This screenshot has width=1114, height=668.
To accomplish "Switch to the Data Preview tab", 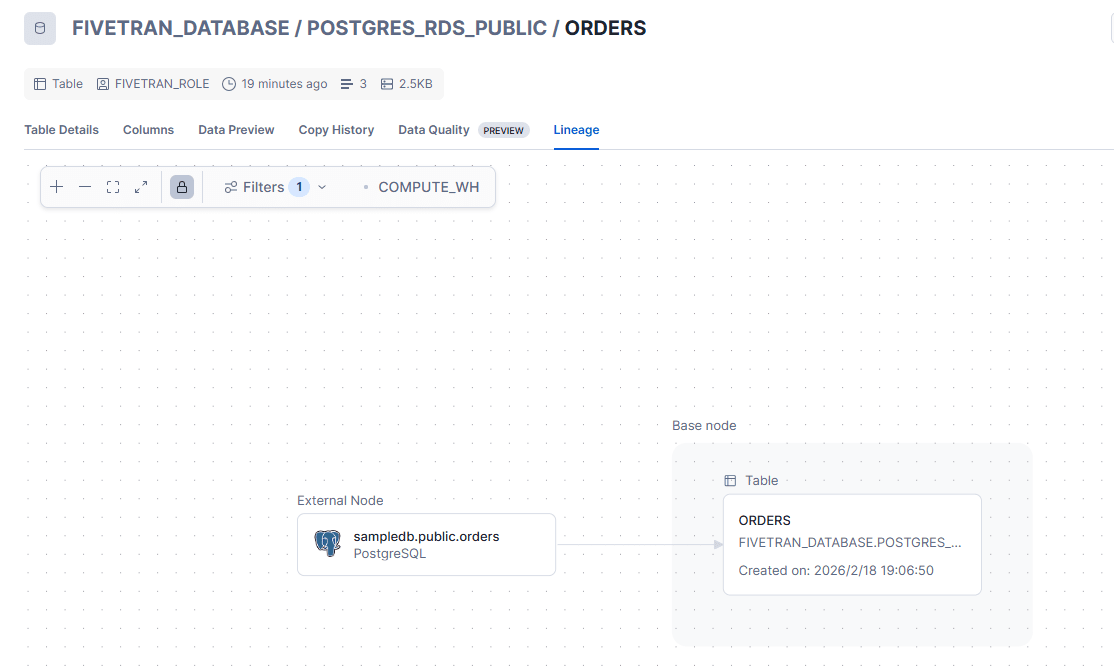I will pyautogui.click(x=236, y=130).
